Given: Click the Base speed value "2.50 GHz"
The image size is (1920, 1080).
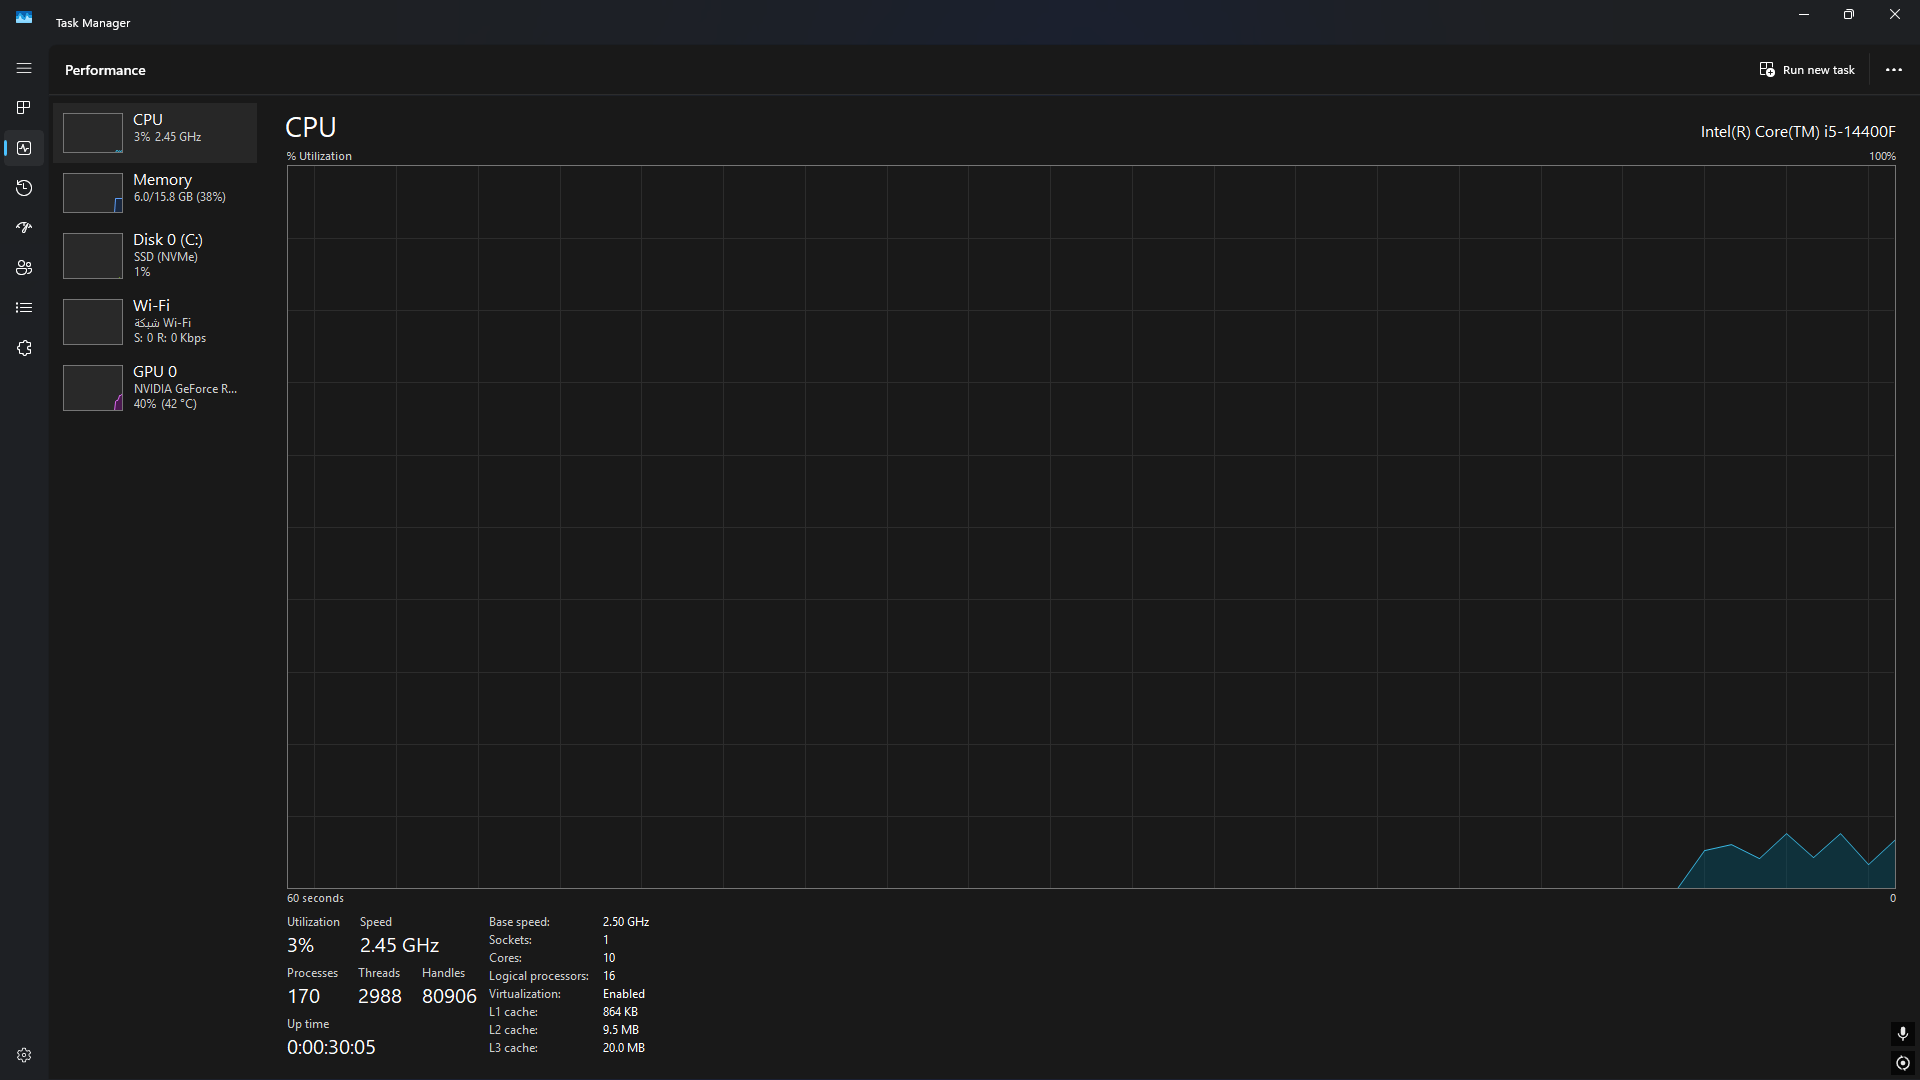Looking at the screenshot, I should click(626, 922).
